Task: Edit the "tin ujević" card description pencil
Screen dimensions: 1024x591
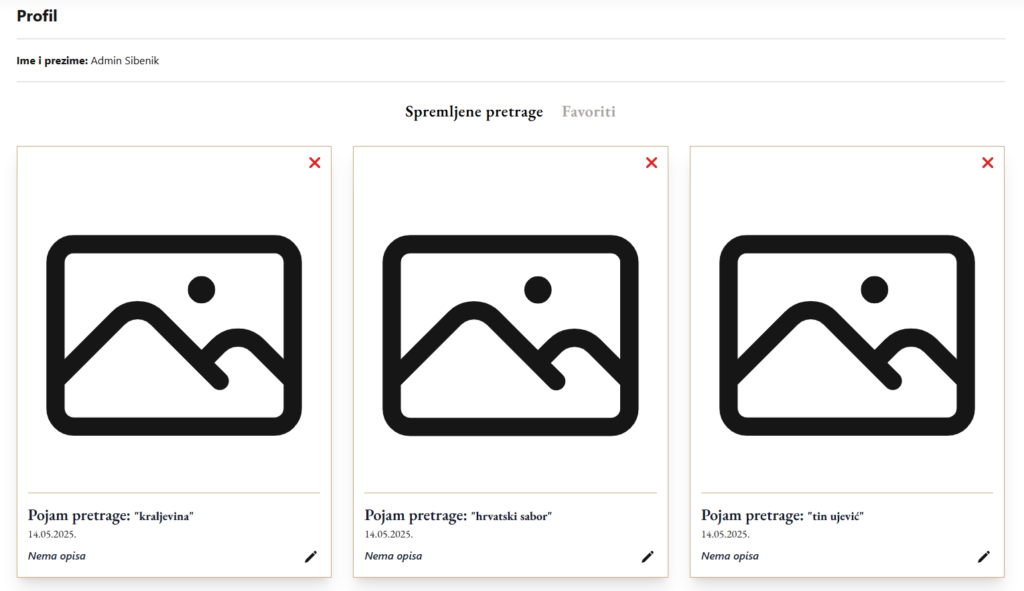Action: 984,556
